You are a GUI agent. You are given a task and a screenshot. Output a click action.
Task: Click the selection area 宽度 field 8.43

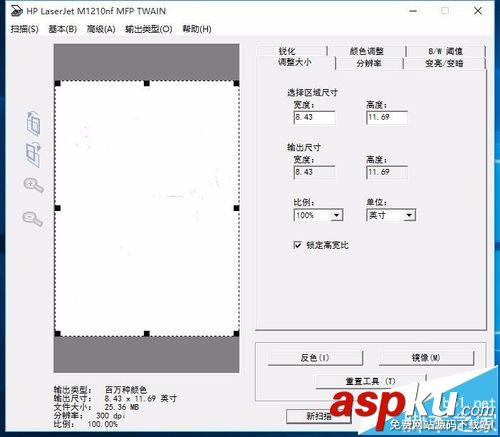tap(314, 117)
